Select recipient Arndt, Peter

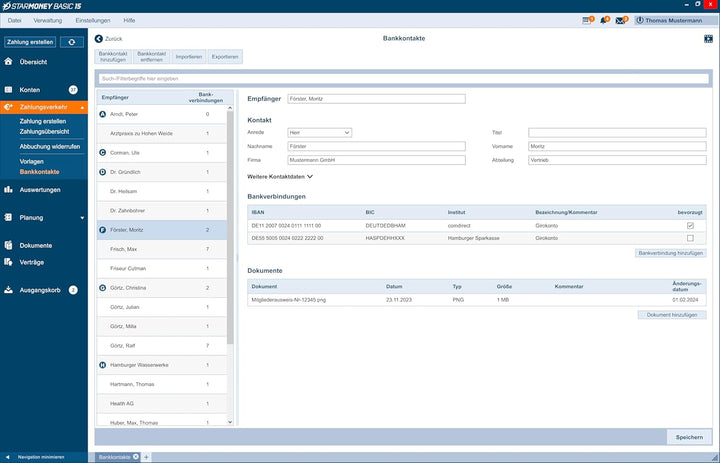pyautogui.click(x=162, y=114)
